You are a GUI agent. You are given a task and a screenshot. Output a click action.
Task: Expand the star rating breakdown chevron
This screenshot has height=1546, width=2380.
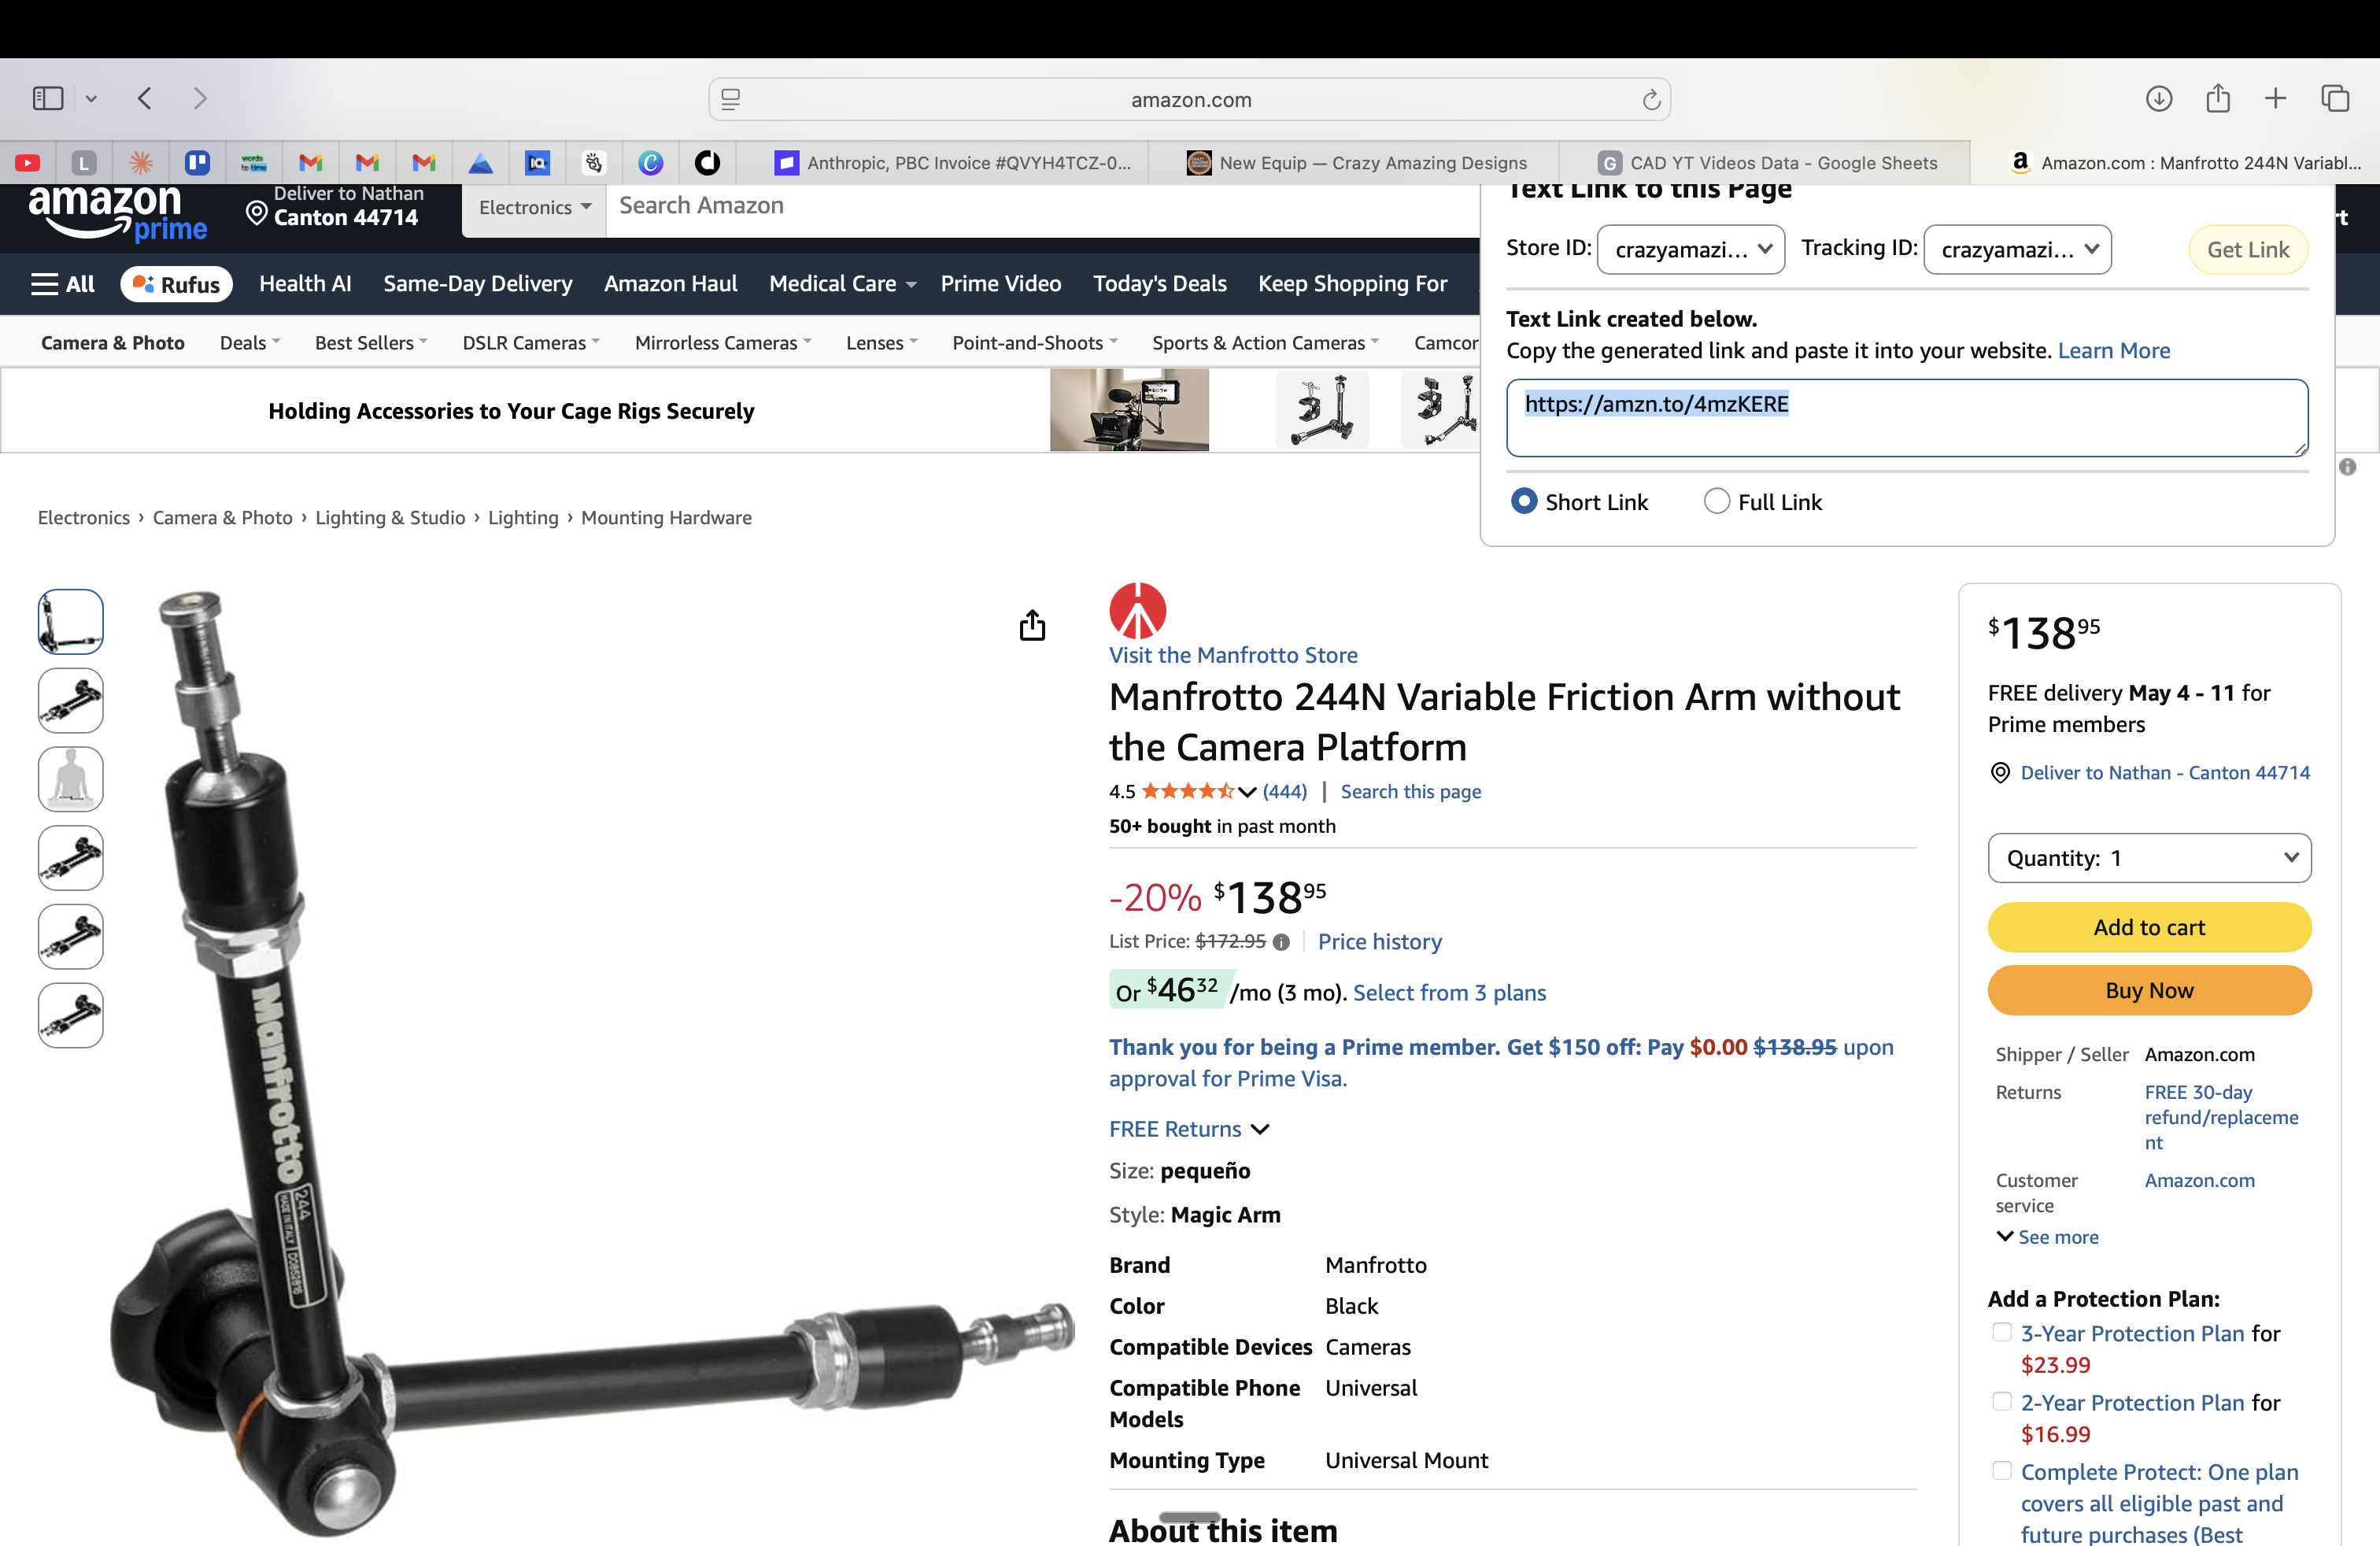point(1247,792)
